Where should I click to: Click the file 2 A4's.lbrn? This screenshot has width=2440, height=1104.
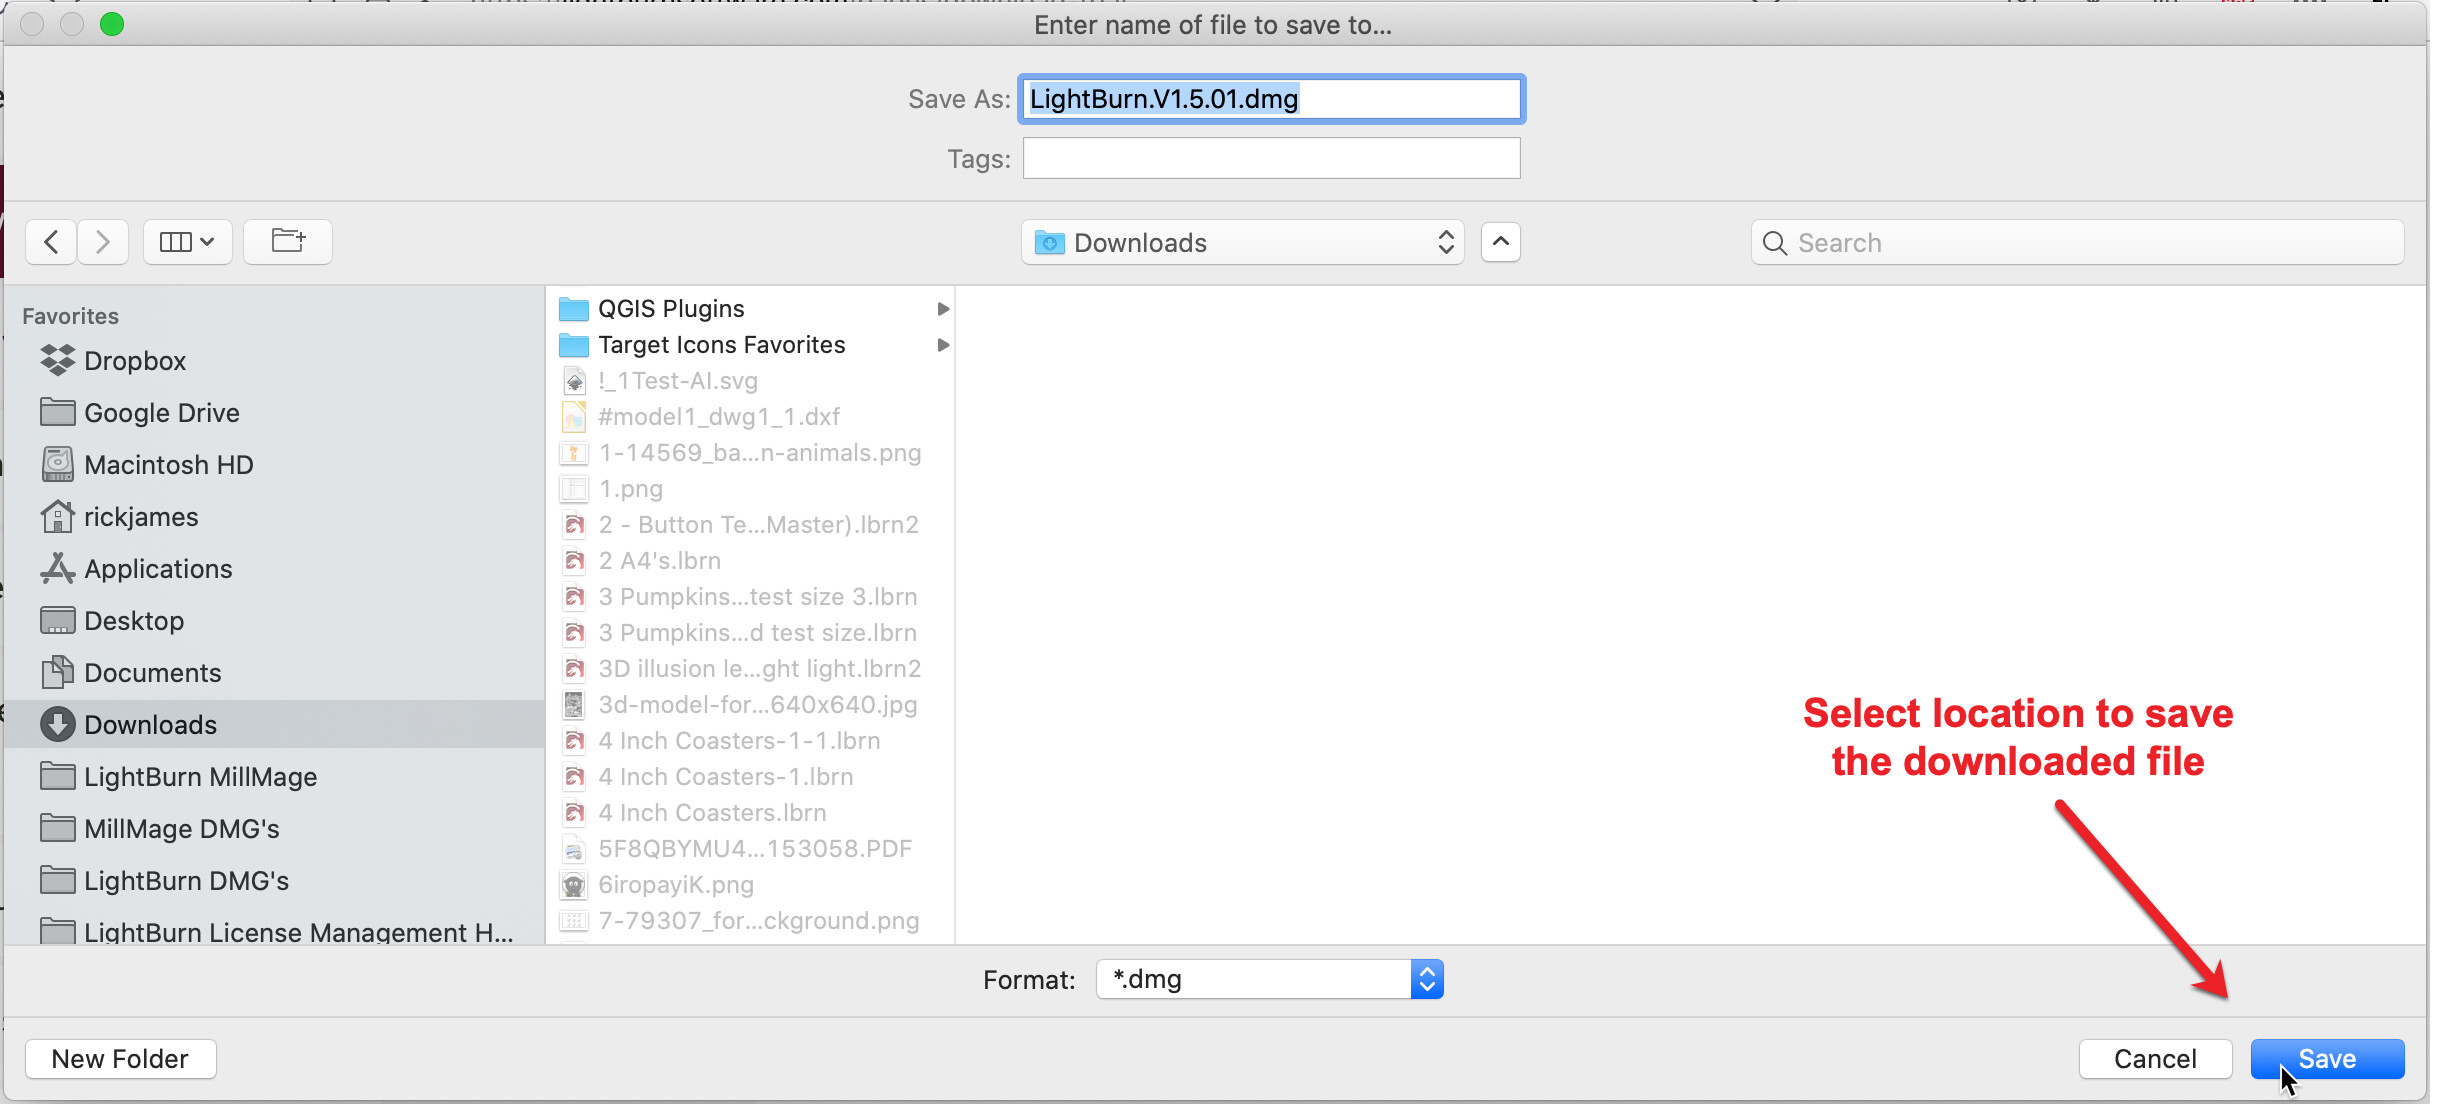(751, 561)
